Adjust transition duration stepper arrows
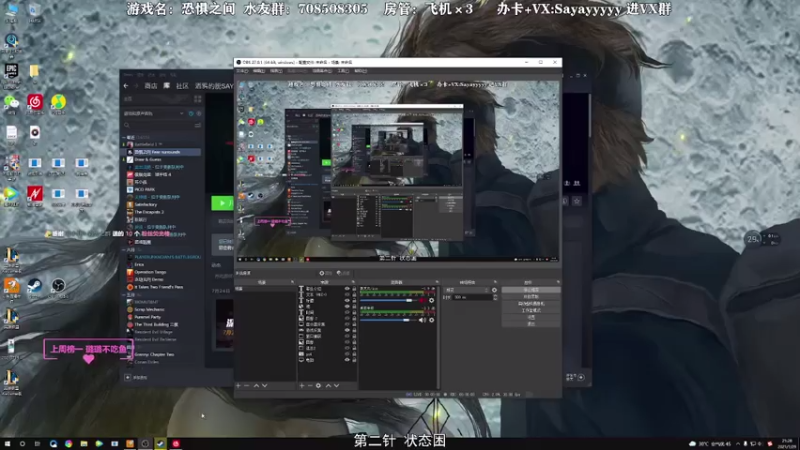800x450 pixels. [495, 297]
